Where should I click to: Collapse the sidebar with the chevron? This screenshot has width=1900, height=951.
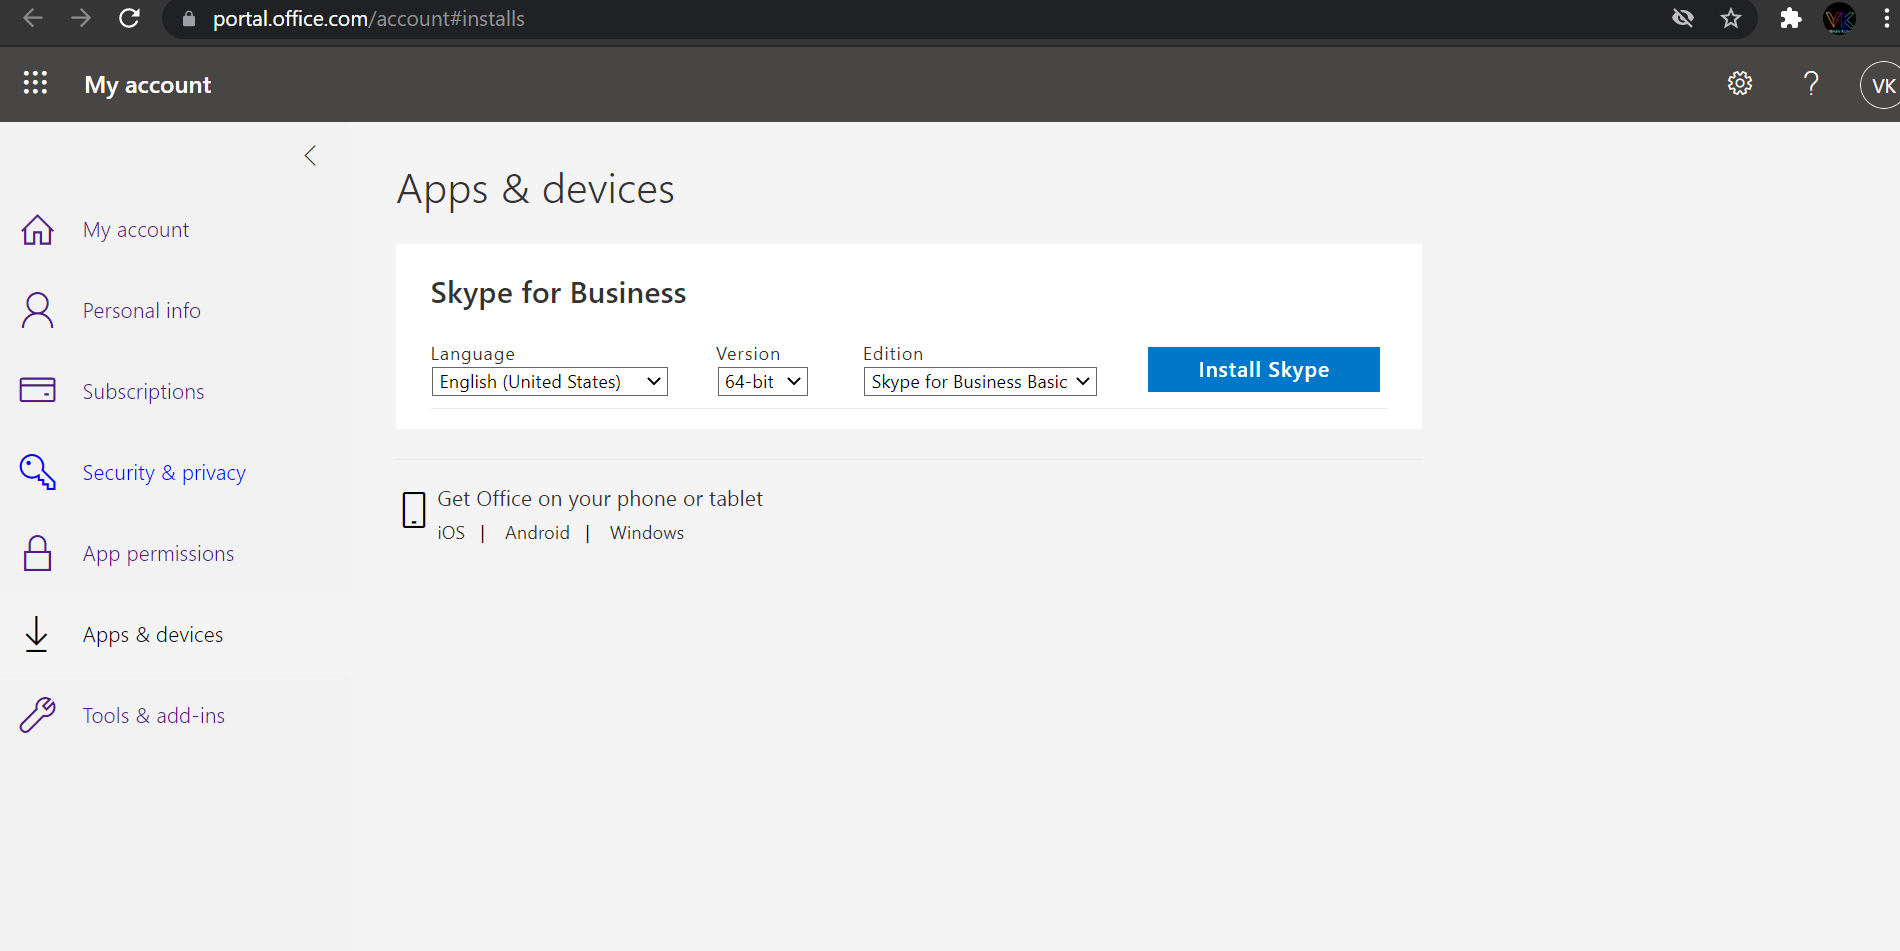[310, 155]
